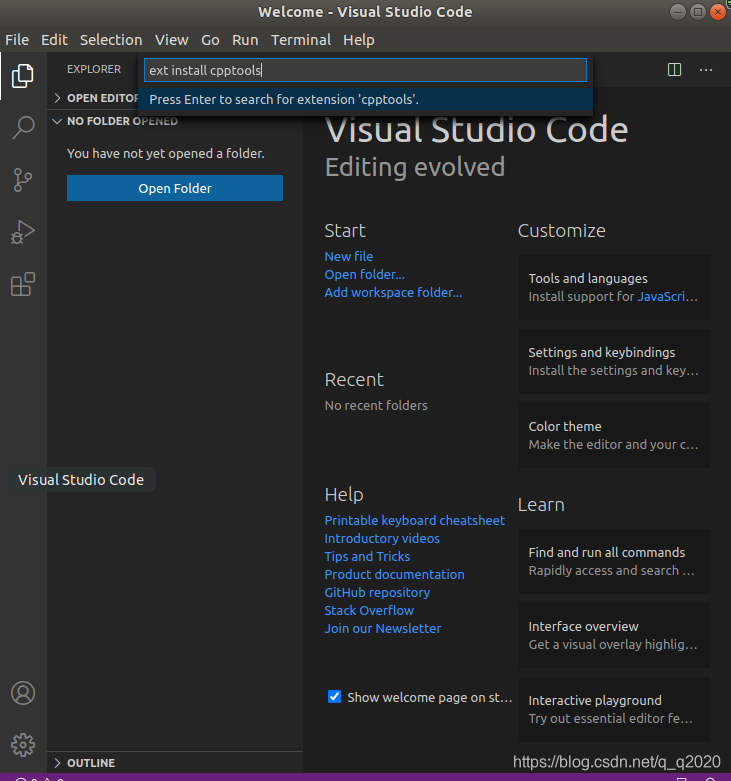The image size is (731, 781).
Task: Open the Run menu
Action: tap(245, 40)
